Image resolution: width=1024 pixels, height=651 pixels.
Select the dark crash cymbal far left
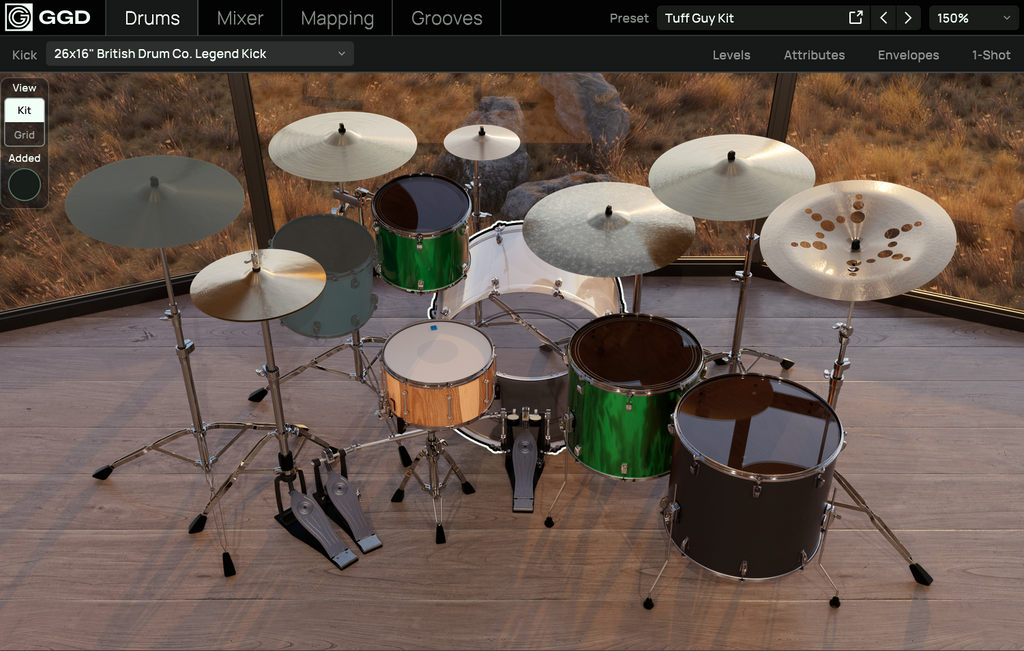[155, 201]
